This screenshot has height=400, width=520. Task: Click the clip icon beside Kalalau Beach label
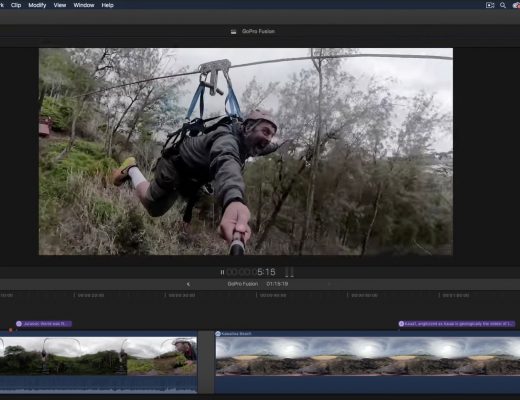[218, 334]
